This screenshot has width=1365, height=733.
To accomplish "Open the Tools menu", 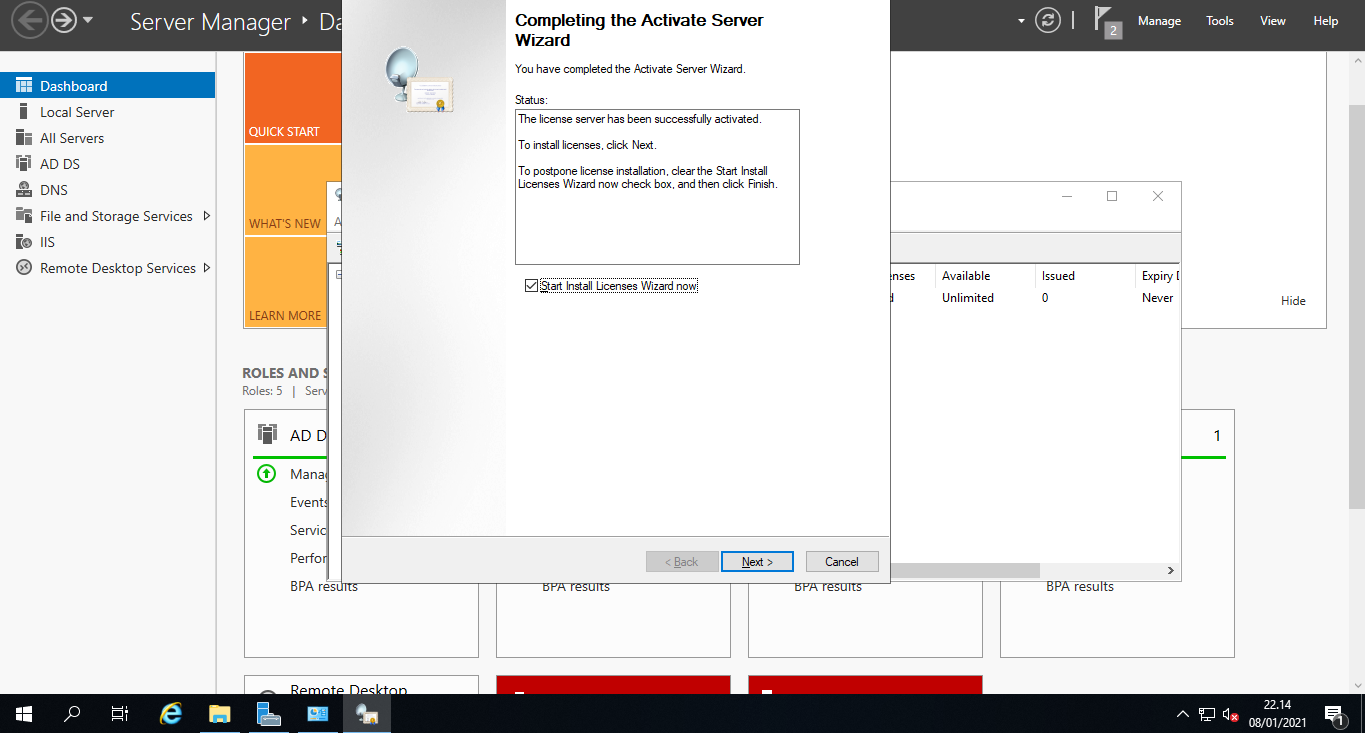I will 1219,20.
